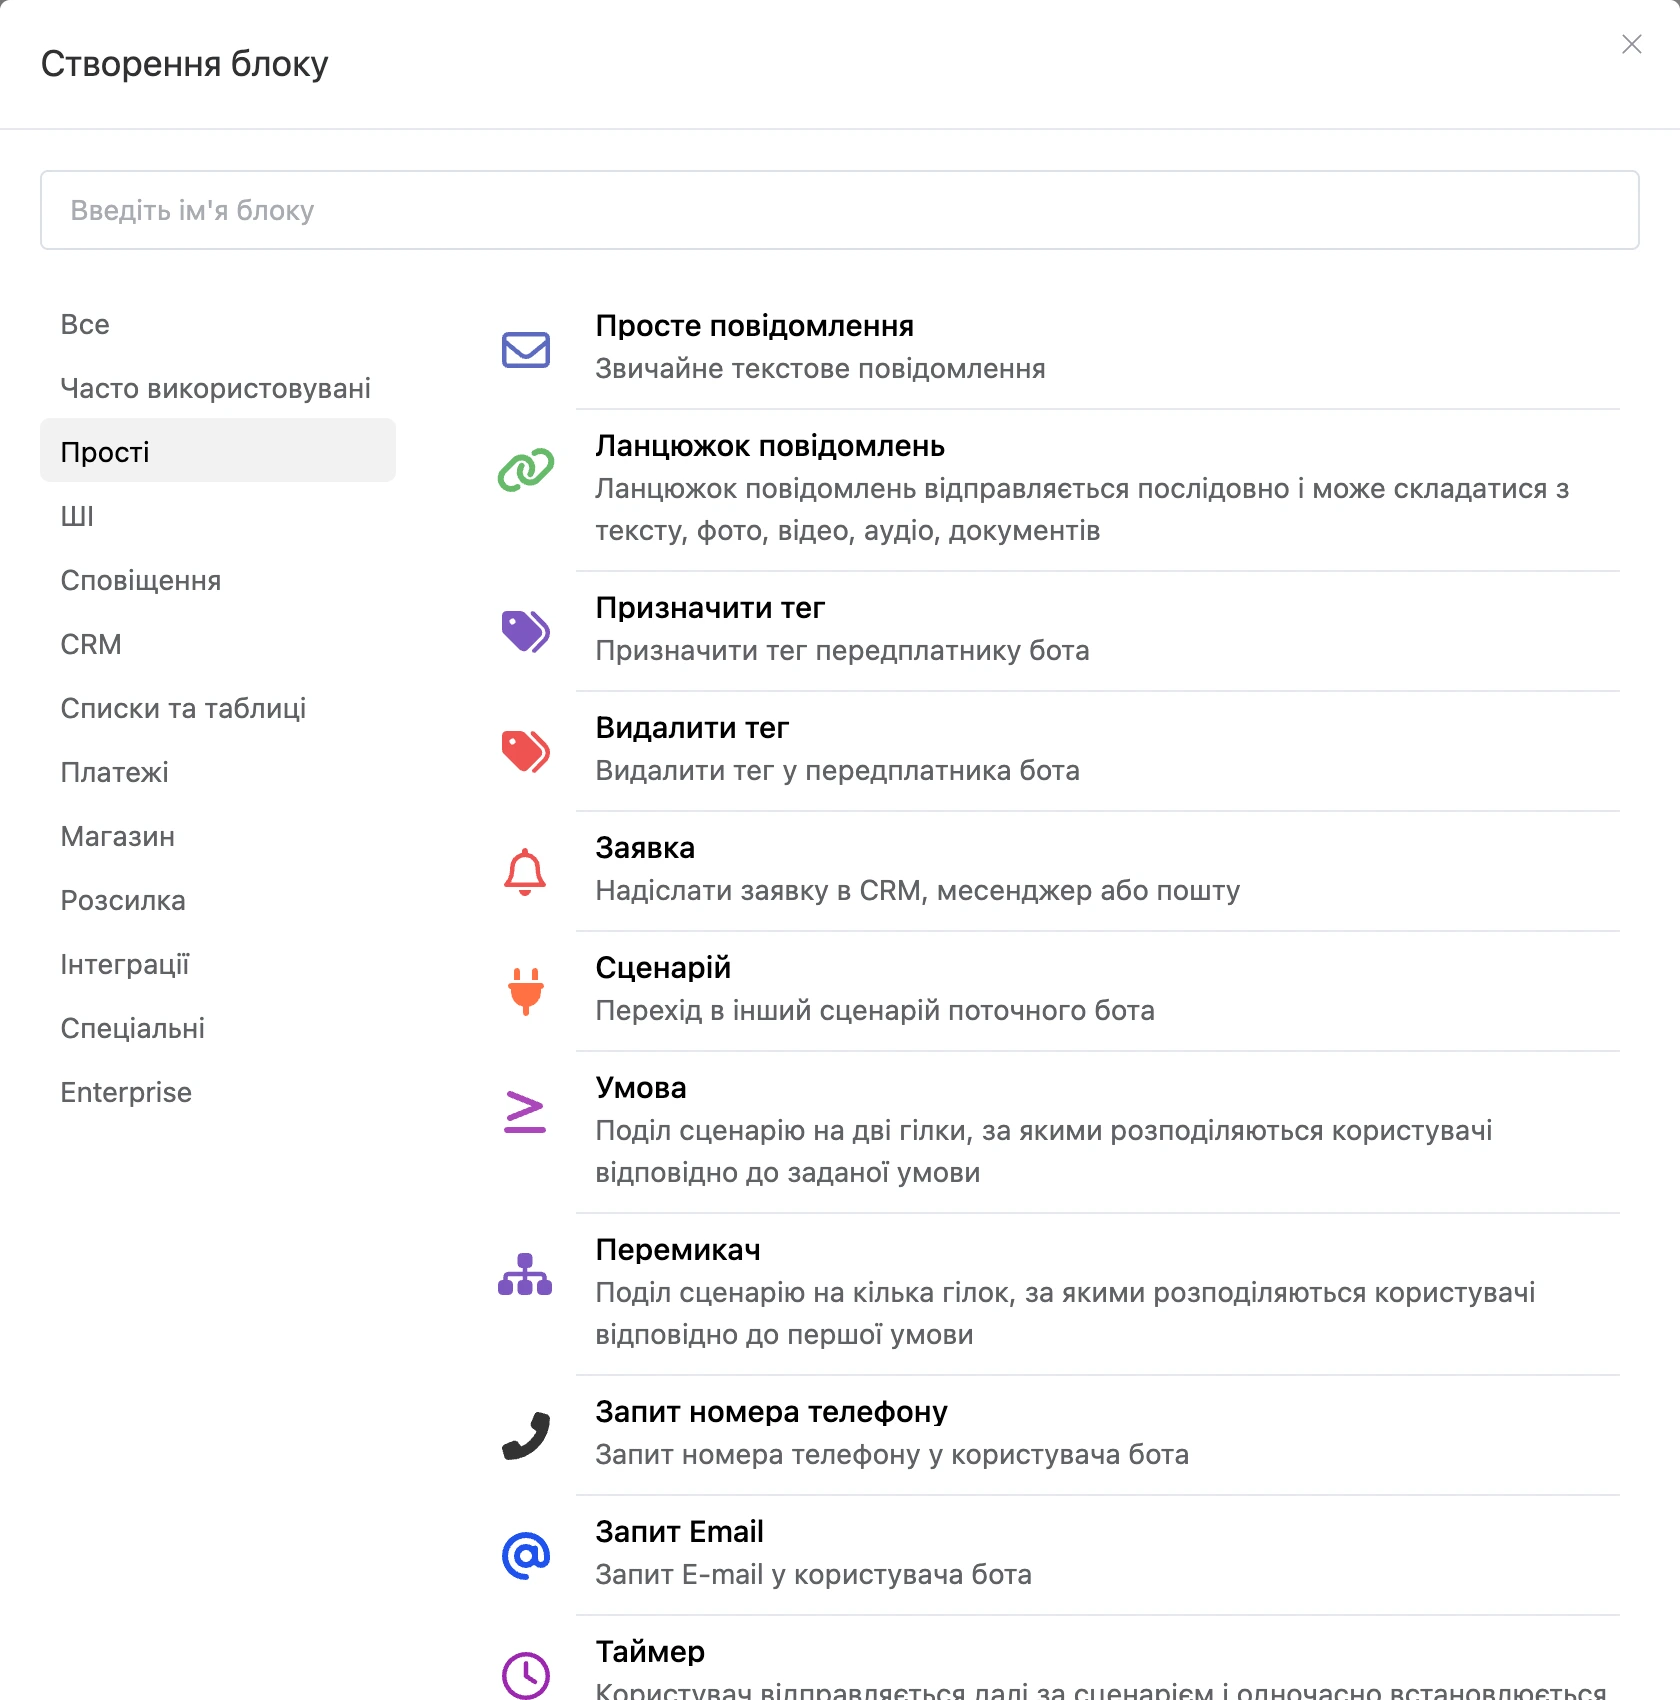Click the blue at-sign Email icon
Screen dimensions: 1680x1700
click(525, 1556)
